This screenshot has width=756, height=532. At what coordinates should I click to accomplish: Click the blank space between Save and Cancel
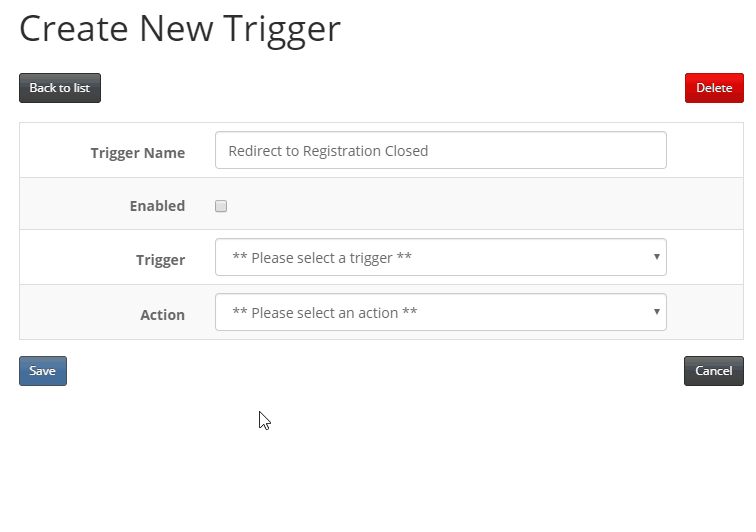(375, 371)
